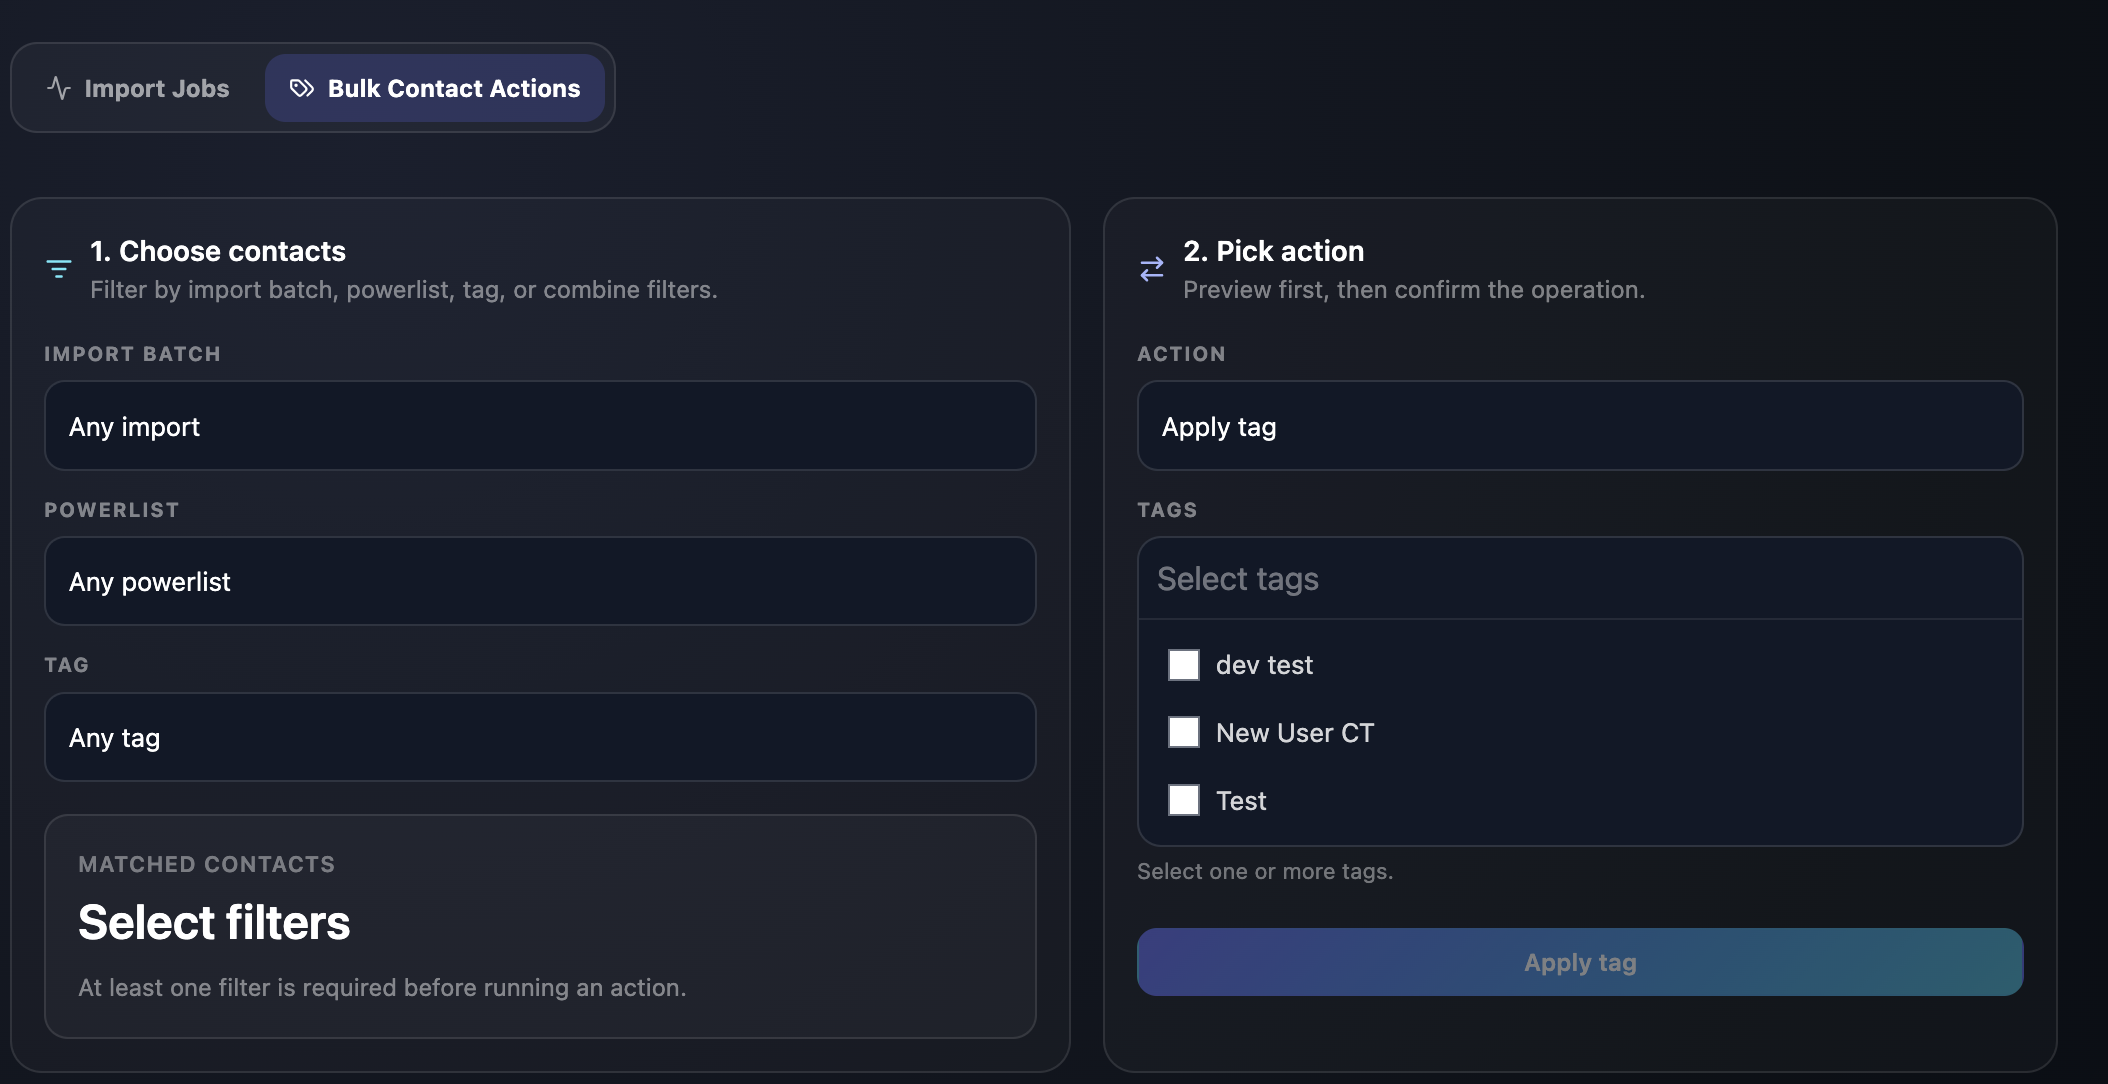Expand the Powerlist dropdown showing Any powerlist
Image resolution: width=2108 pixels, height=1084 pixels.
540,581
